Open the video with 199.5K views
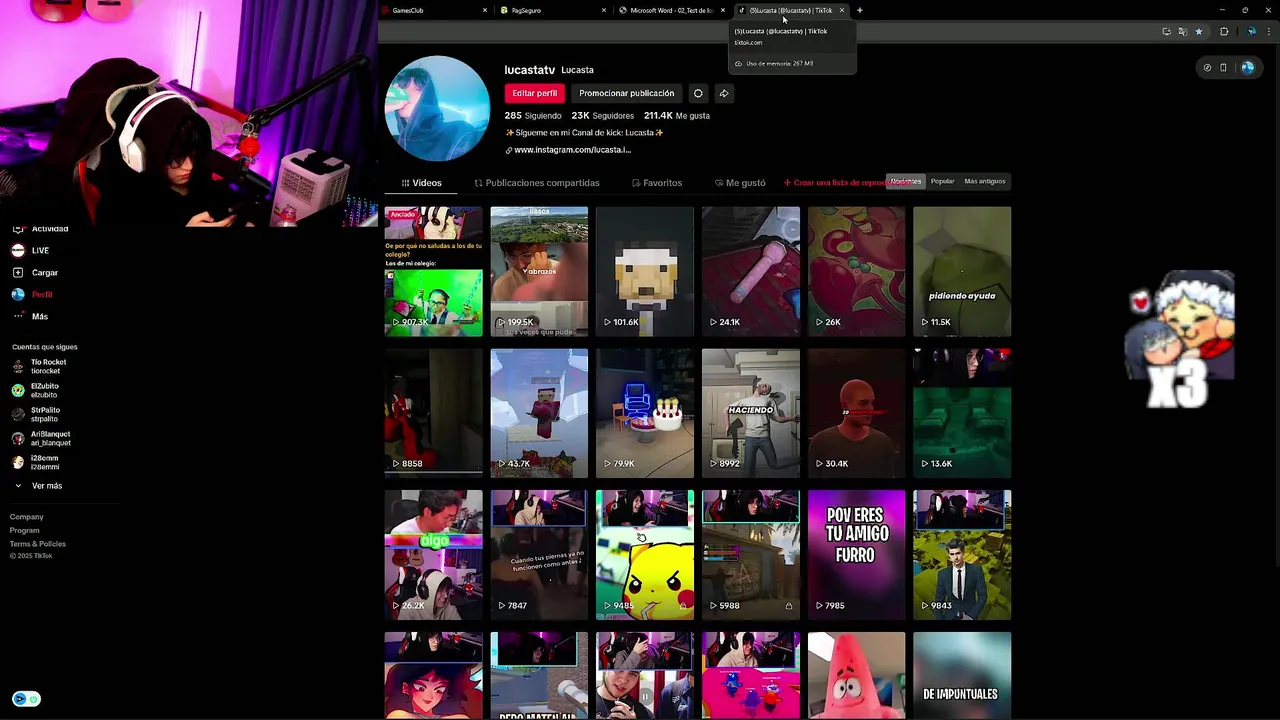Screen dimensions: 1280x720 [539, 271]
